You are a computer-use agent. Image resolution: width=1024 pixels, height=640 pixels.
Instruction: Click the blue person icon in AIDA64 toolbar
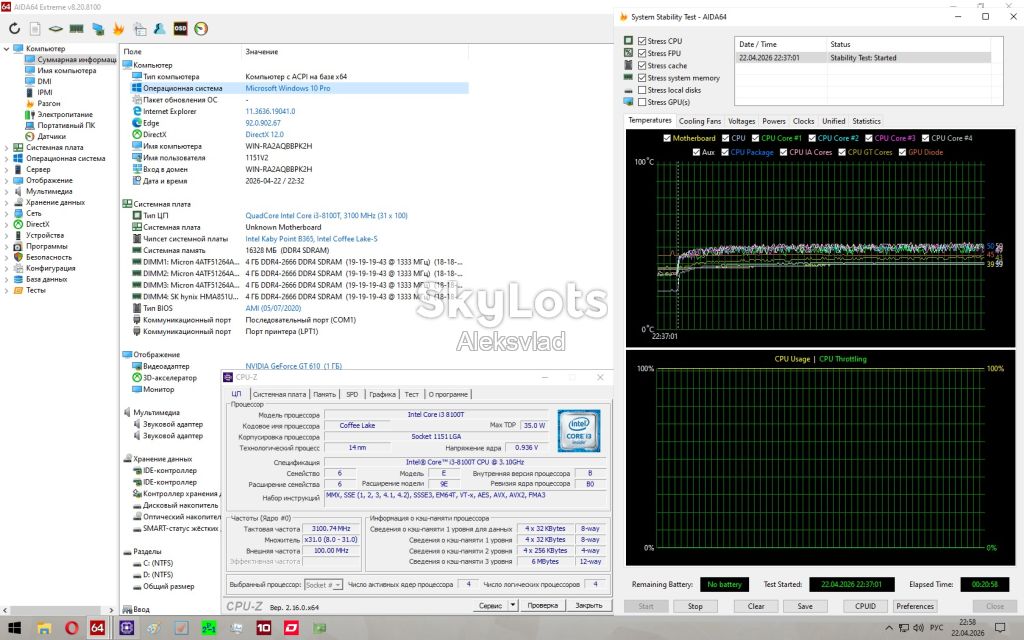tap(159, 29)
